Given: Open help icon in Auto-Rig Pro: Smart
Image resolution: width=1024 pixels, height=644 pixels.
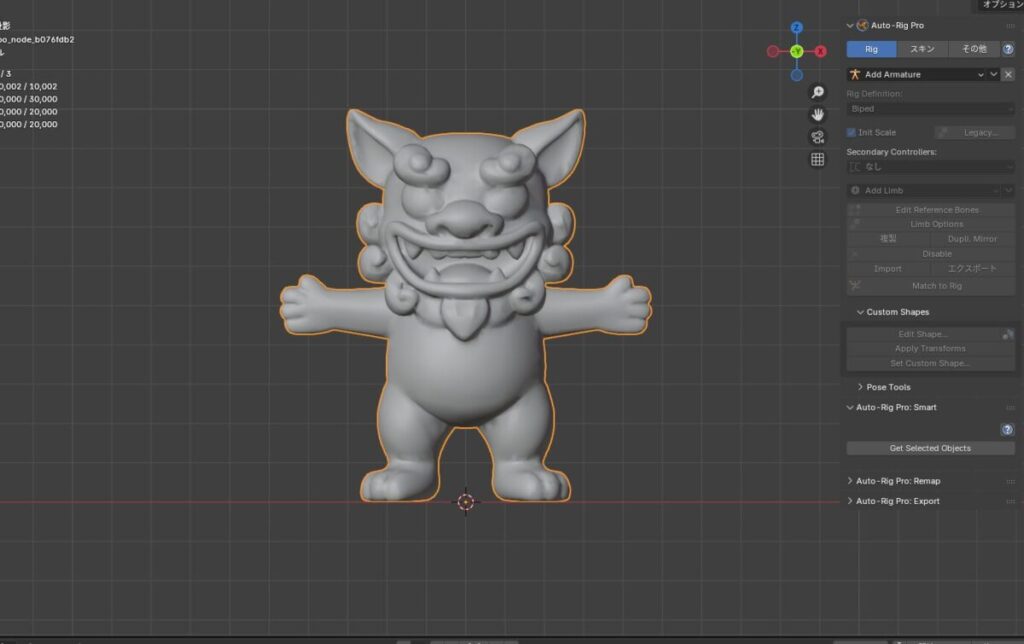Looking at the screenshot, I should tap(1008, 430).
